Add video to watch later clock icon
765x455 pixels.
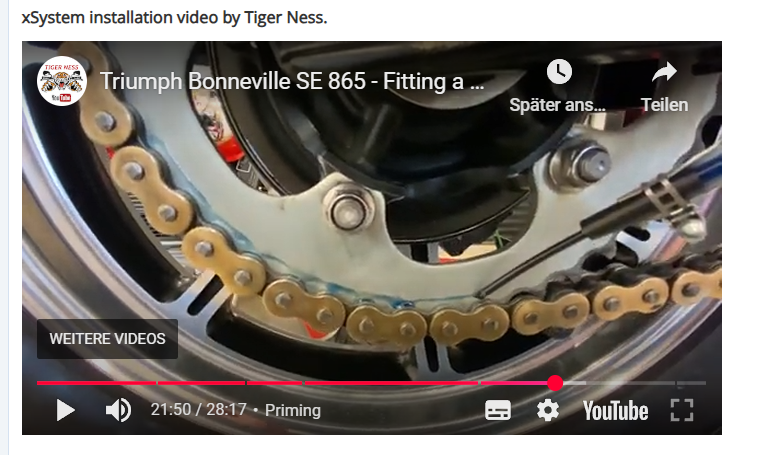pyautogui.click(x=559, y=72)
